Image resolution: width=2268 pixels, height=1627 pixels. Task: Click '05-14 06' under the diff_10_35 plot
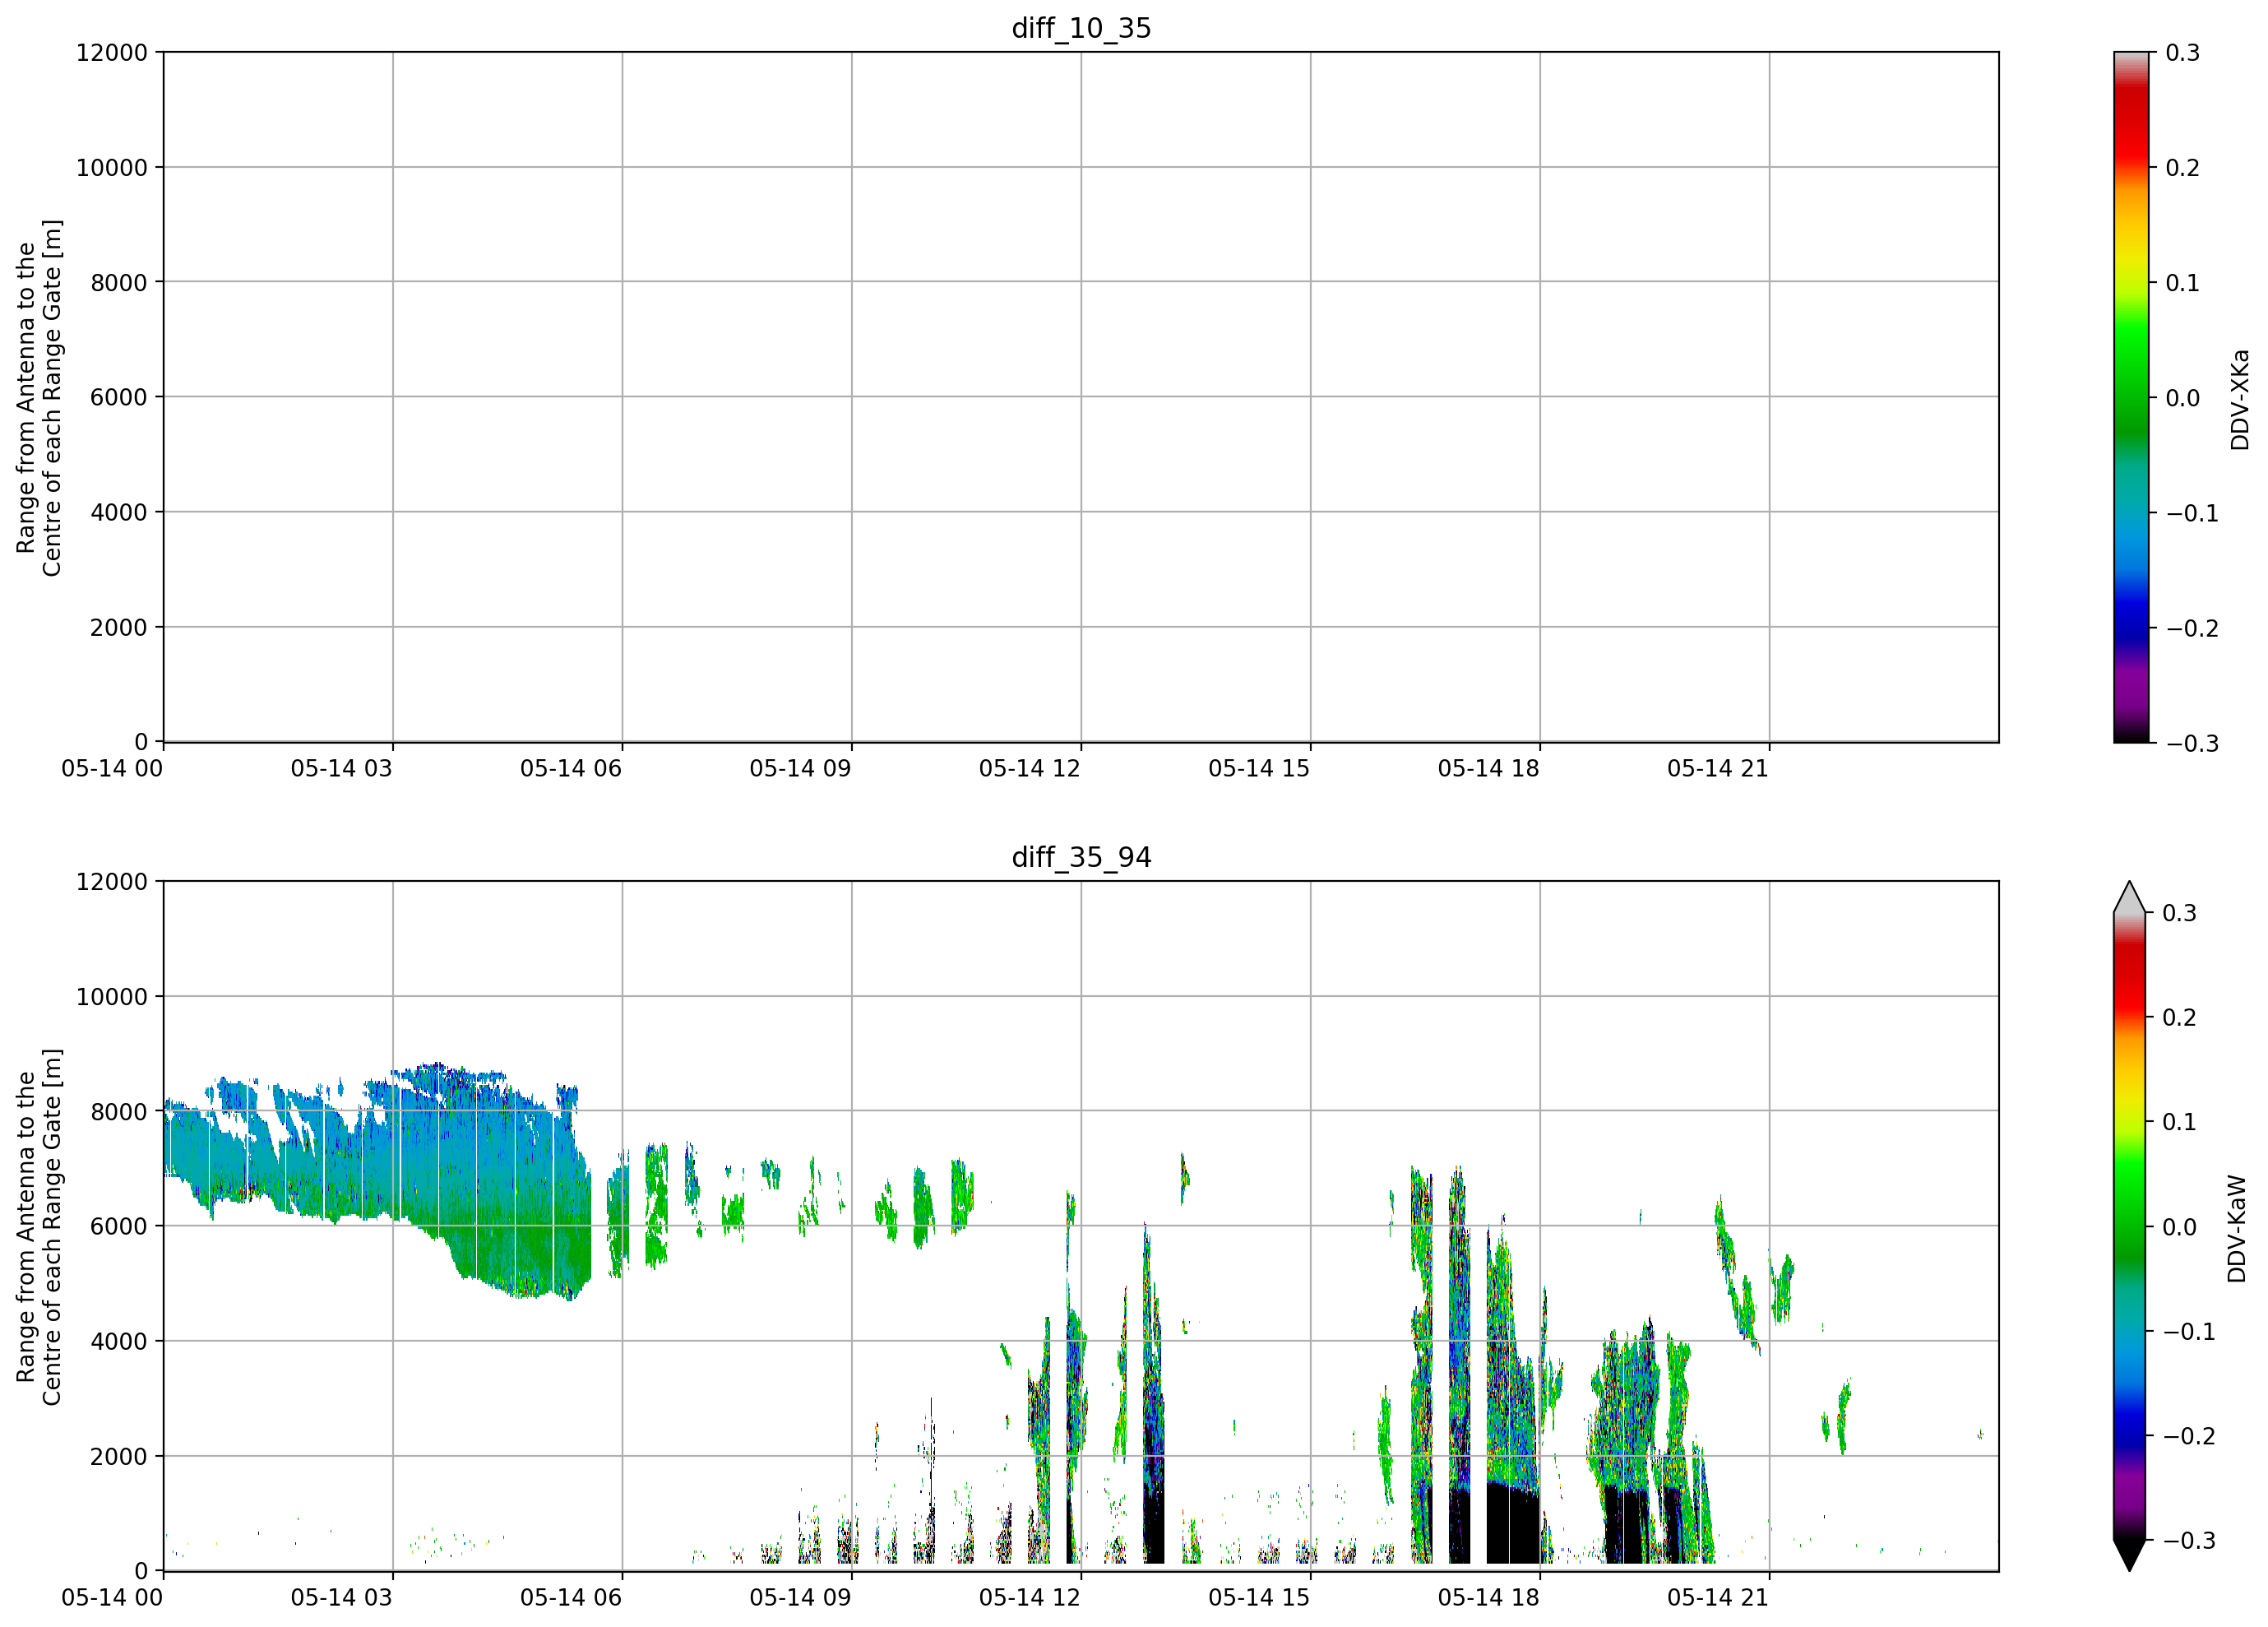pyautogui.click(x=571, y=768)
